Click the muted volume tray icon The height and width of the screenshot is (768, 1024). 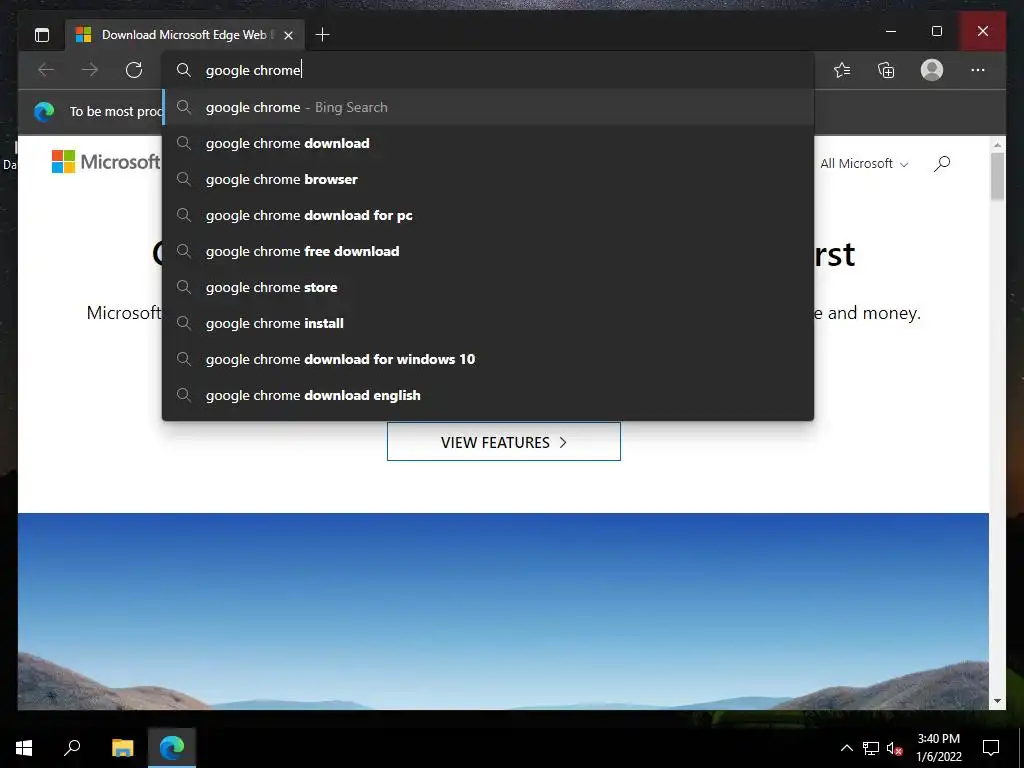click(x=894, y=748)
